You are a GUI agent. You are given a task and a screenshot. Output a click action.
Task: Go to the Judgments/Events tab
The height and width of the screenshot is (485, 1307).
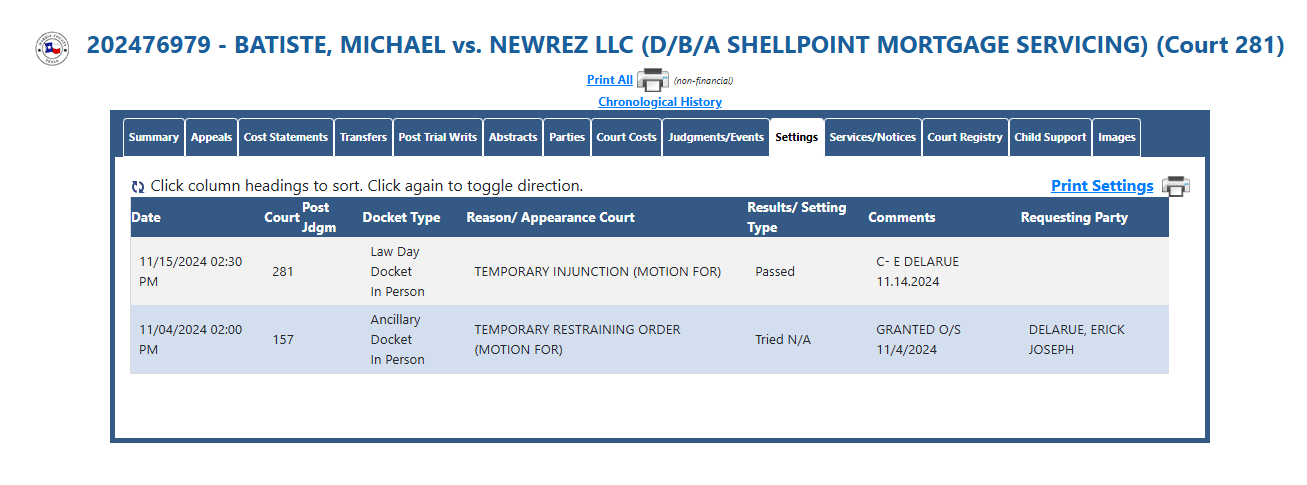coord(716,137)
